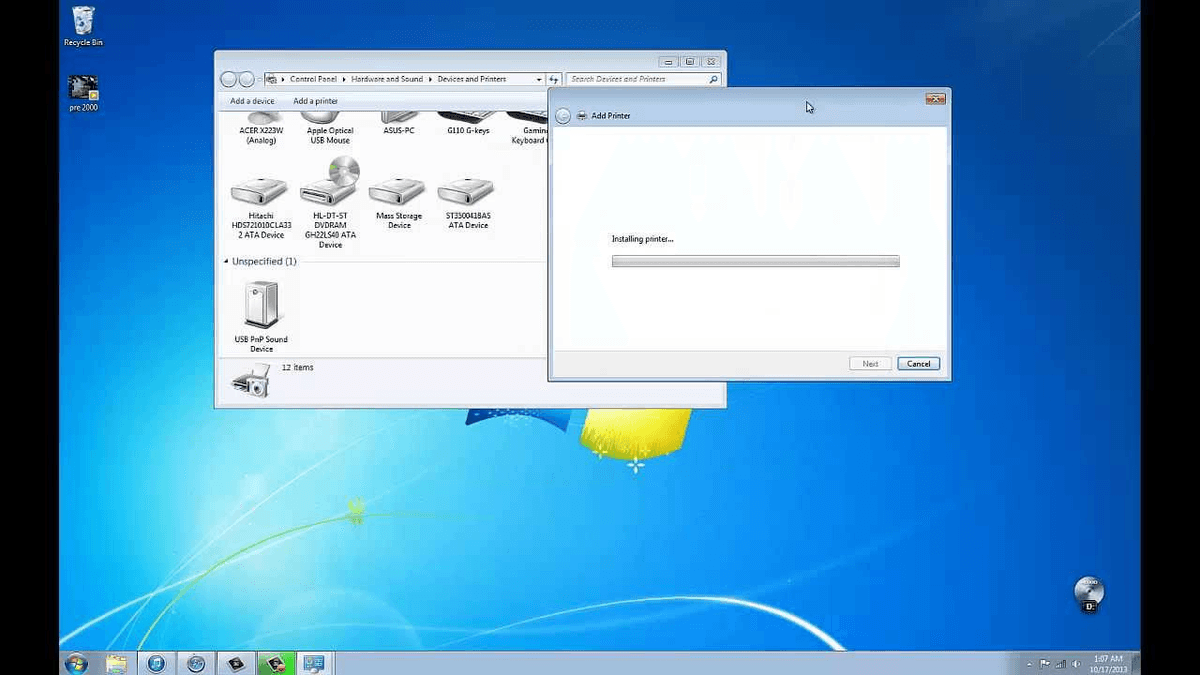Click the Apple Optical USB Mouse label
Screen dimensions: 1200x675
pyautogui.click(x=330, y=135)
